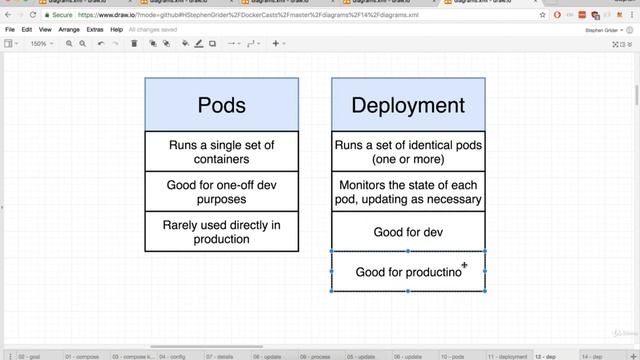Select the Pods header cell
The image size is (640, 360).
point(222,104)
